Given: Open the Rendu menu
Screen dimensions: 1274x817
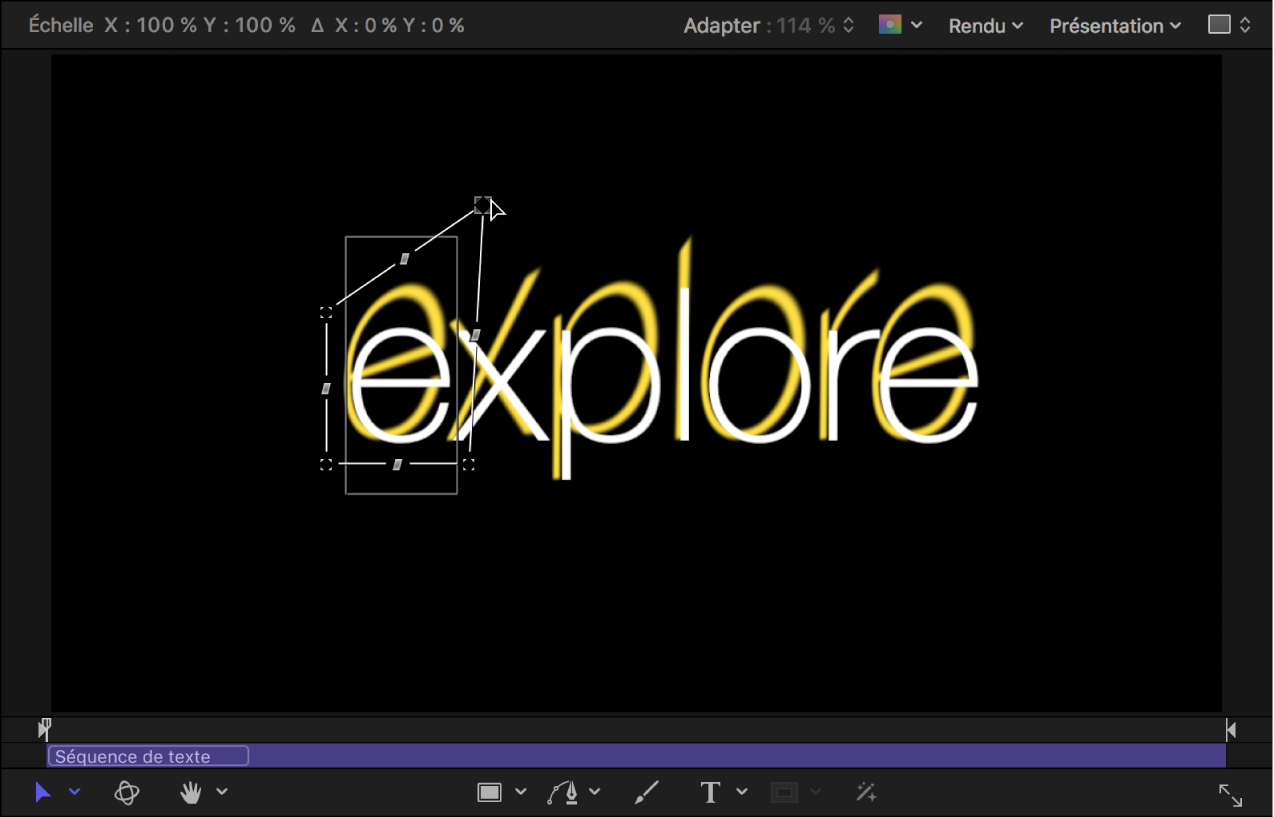Looking at the screenshot, I should (x=986, y=26).
